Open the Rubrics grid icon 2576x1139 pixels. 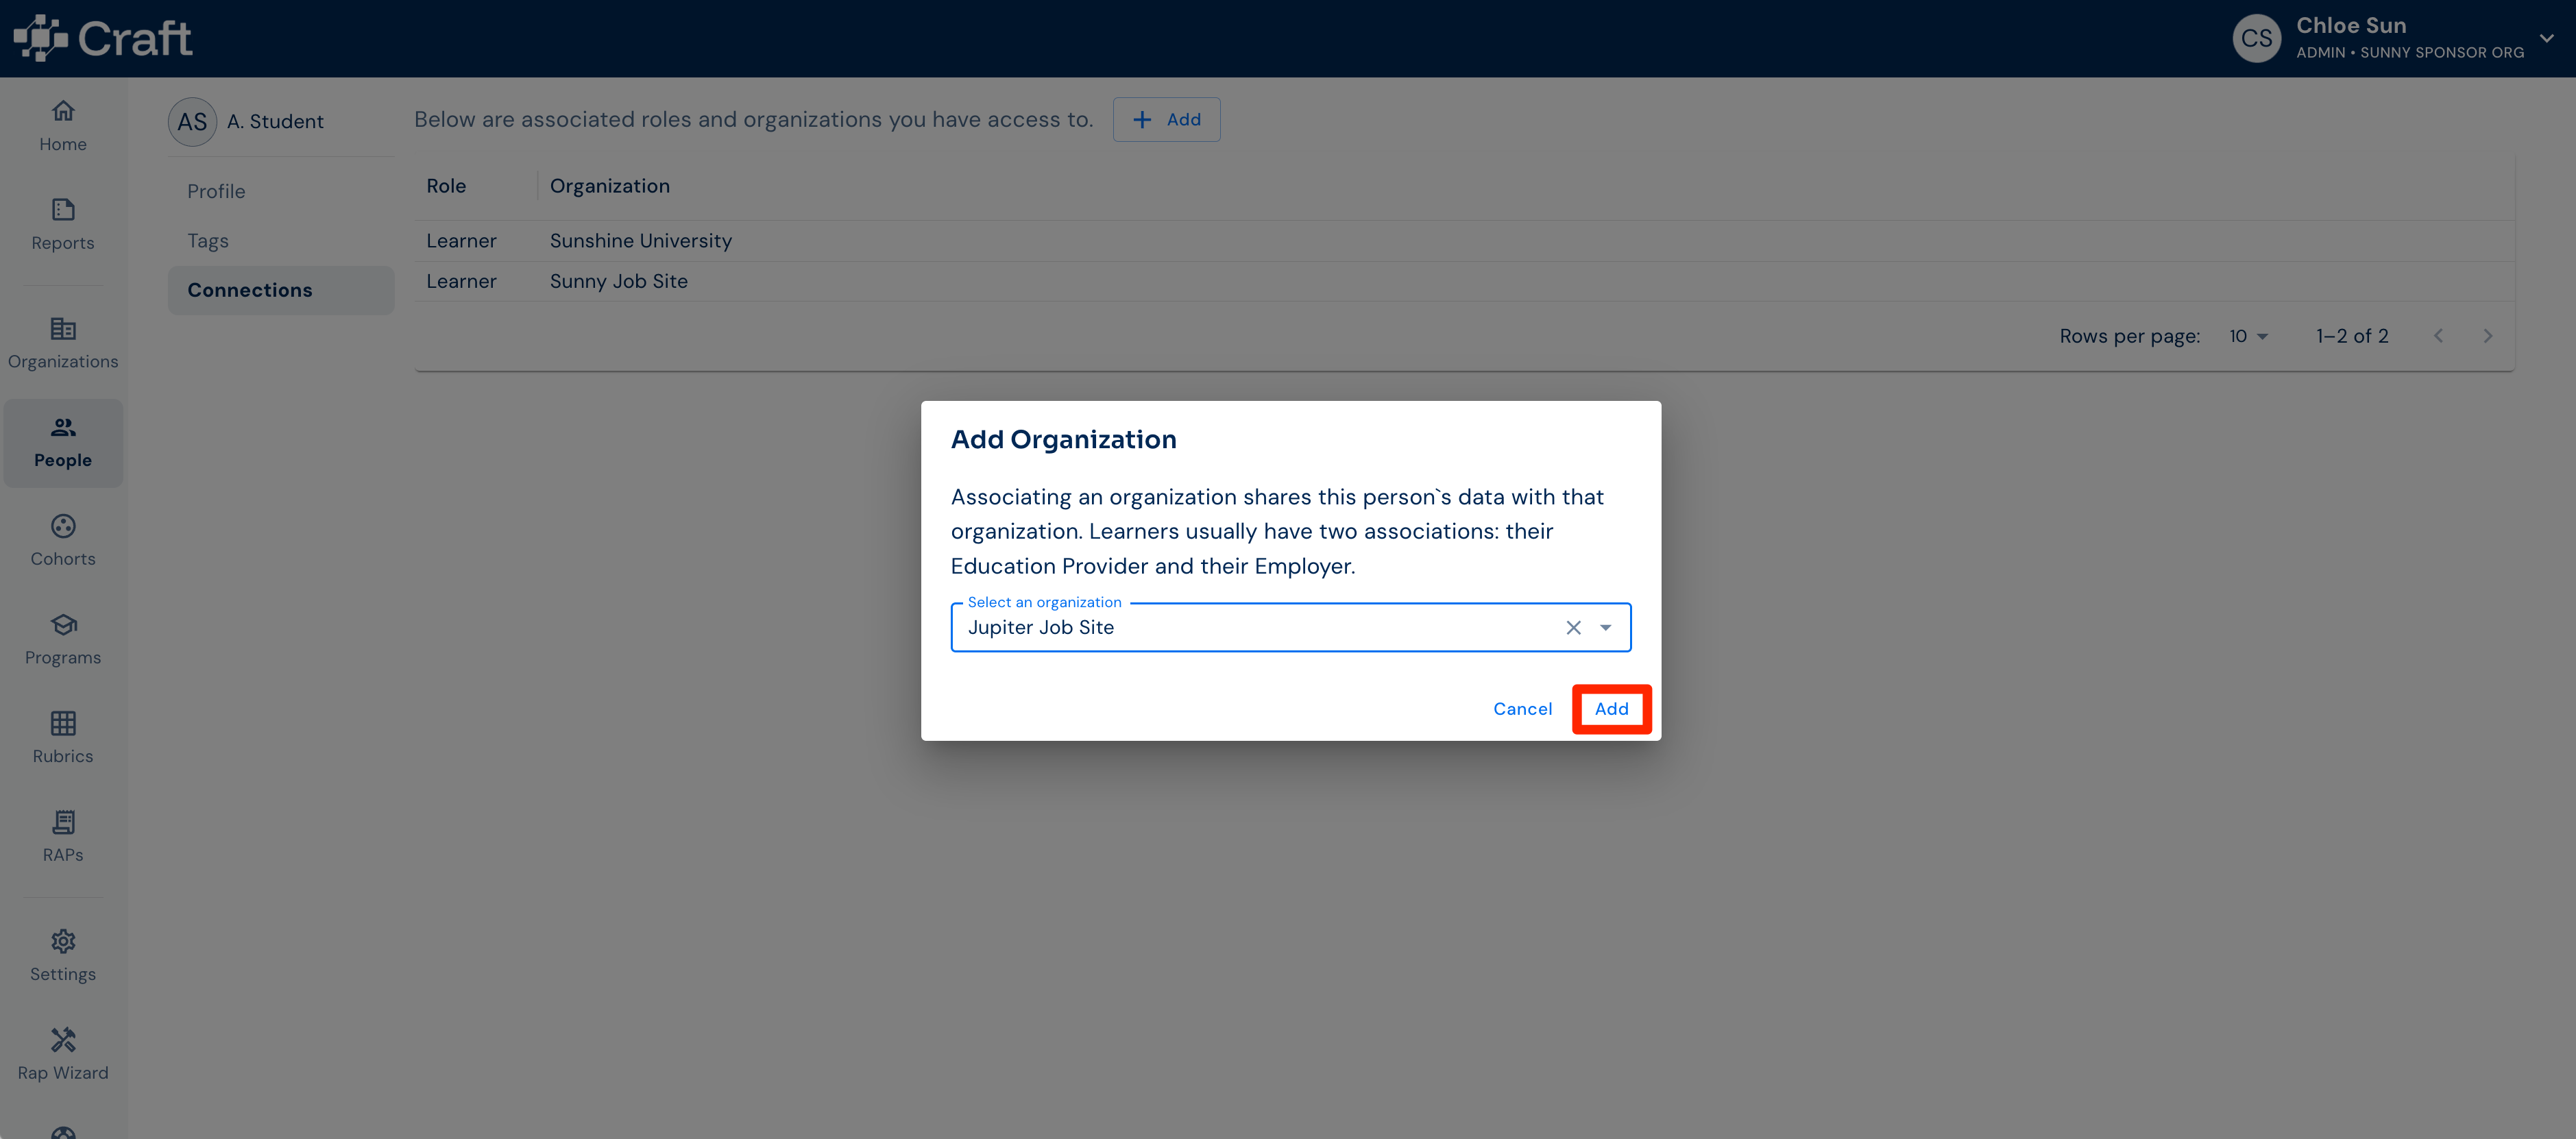(x=63, y=723)
